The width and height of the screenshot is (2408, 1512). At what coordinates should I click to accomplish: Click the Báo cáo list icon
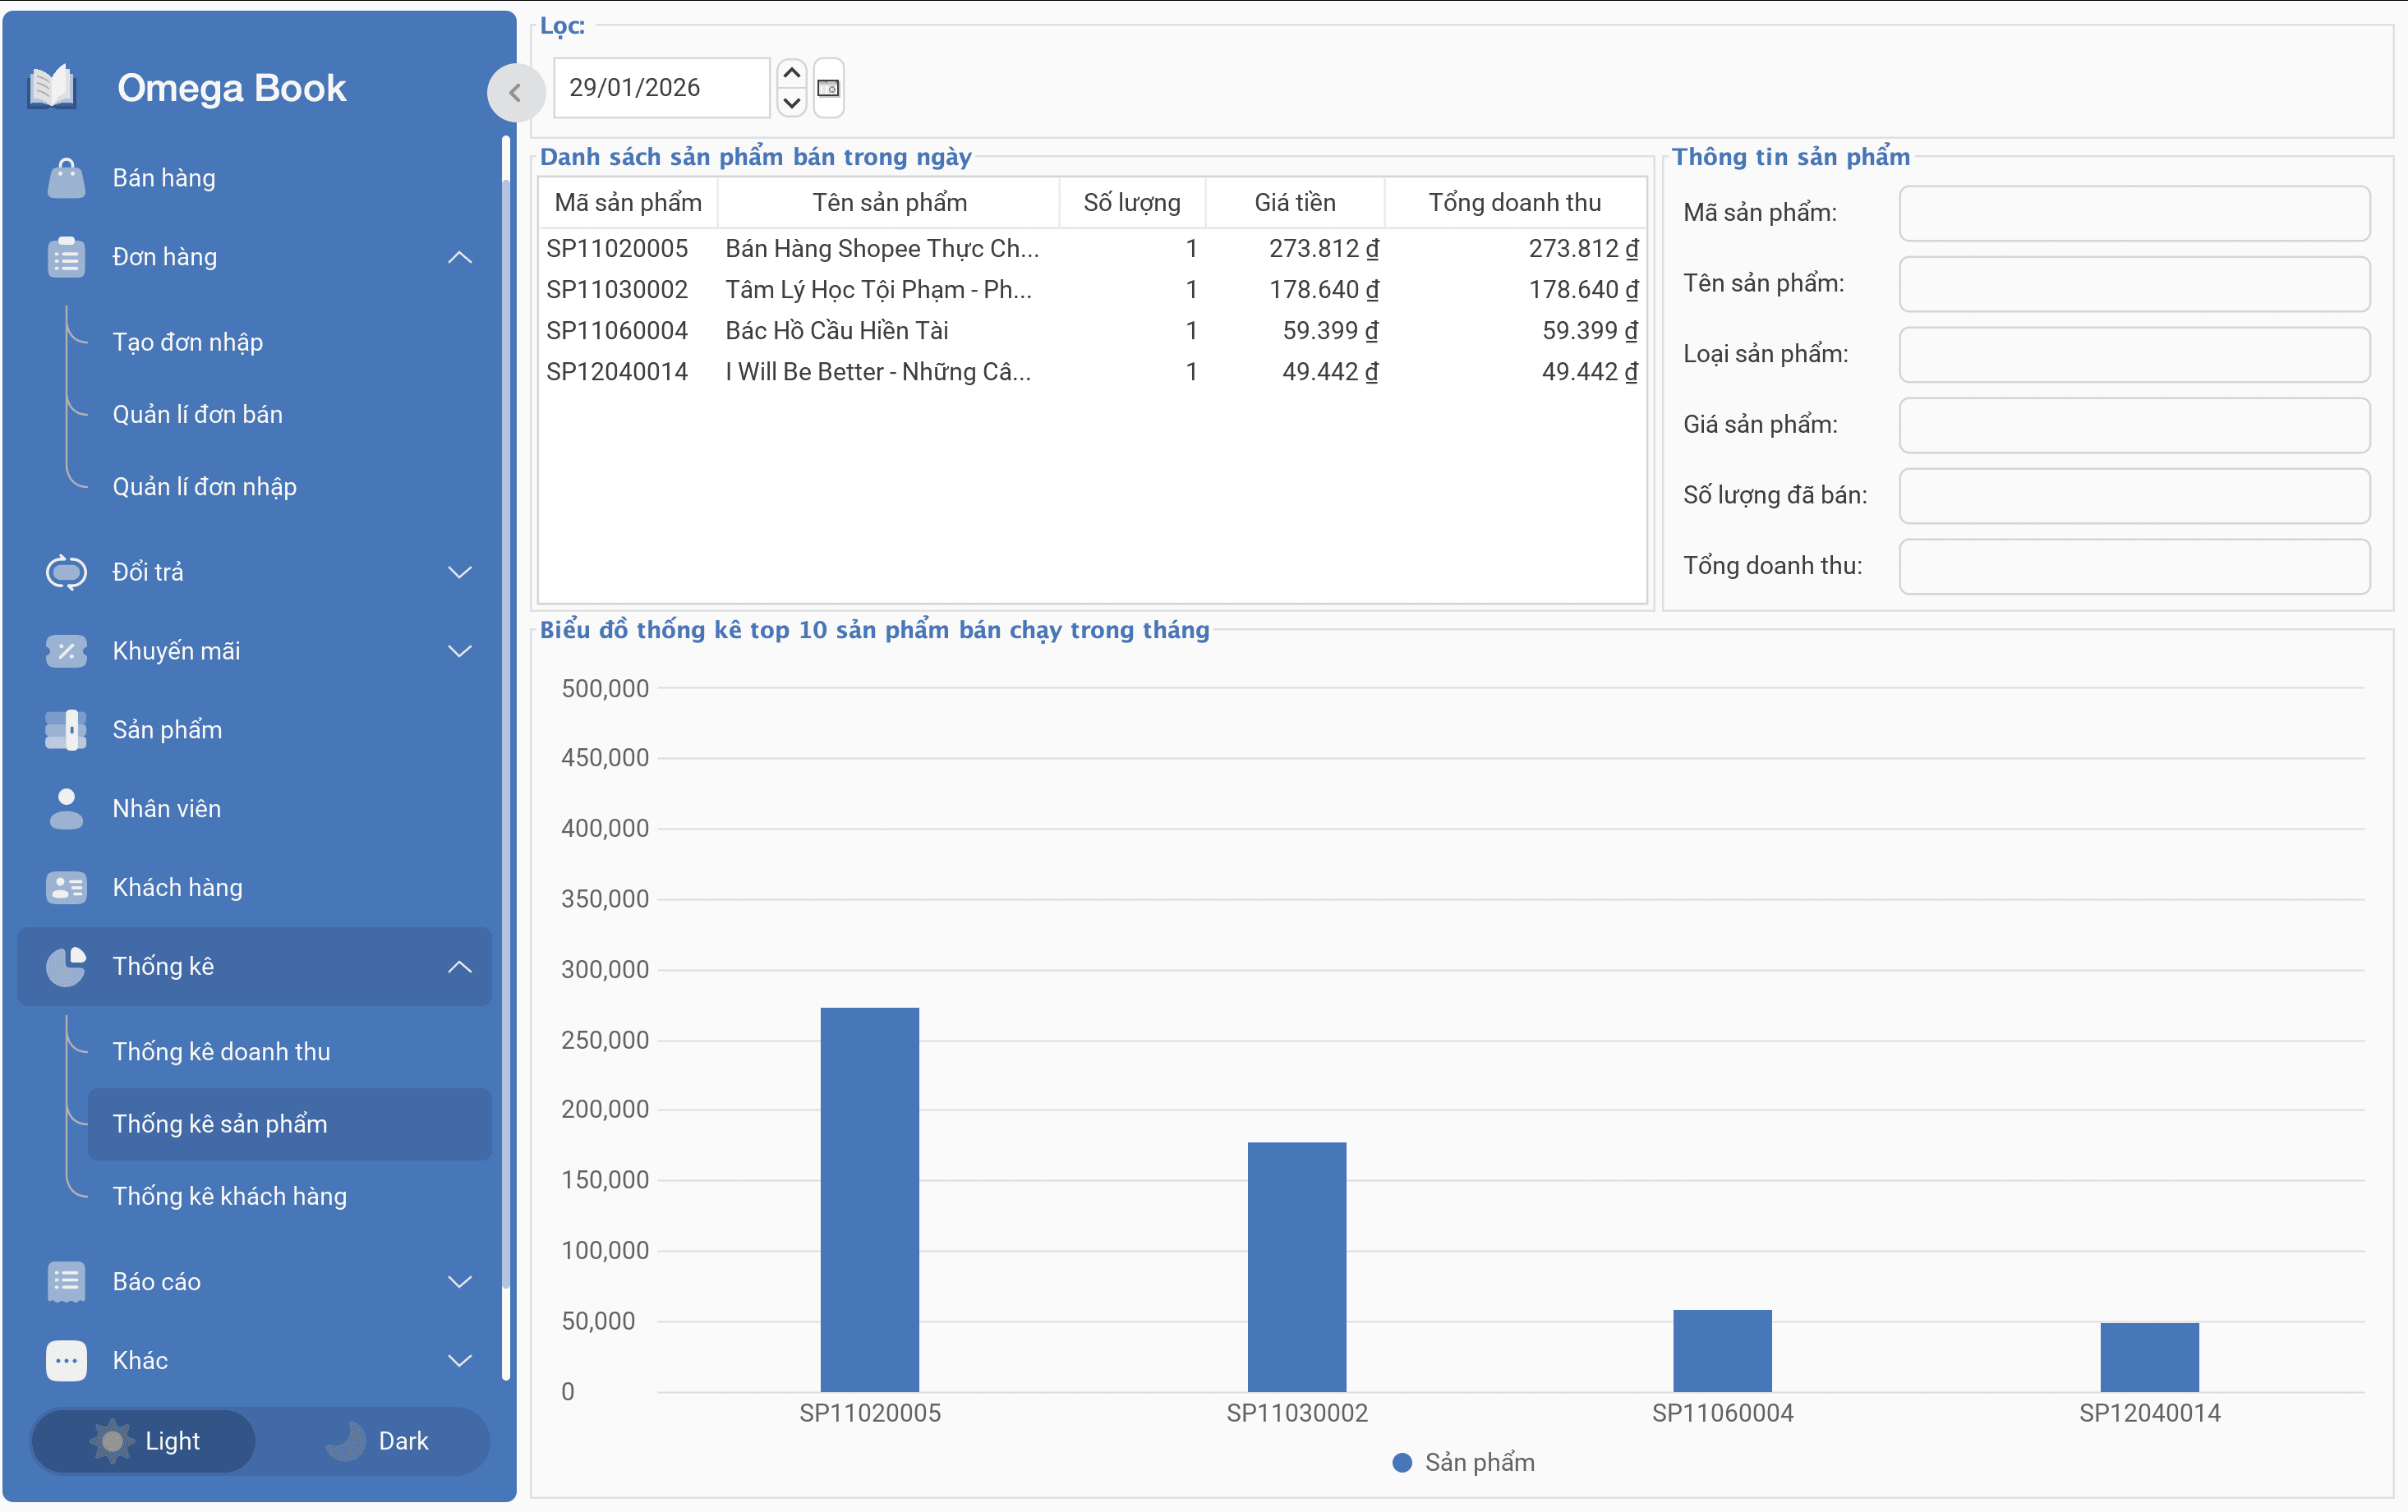(x=66, y=1282)
